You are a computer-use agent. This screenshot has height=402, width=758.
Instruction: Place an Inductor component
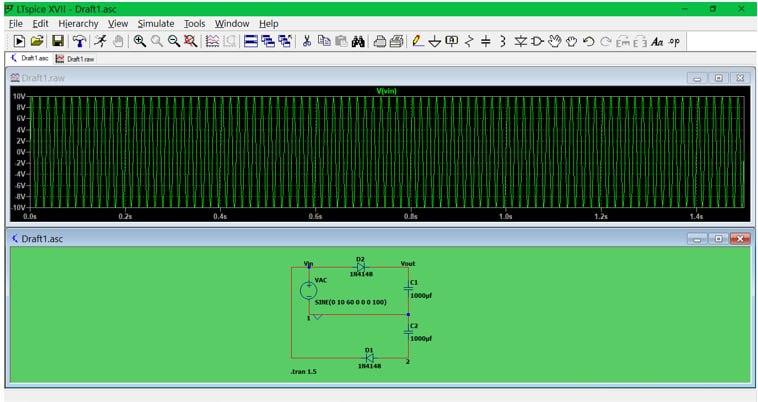[502, 42]
